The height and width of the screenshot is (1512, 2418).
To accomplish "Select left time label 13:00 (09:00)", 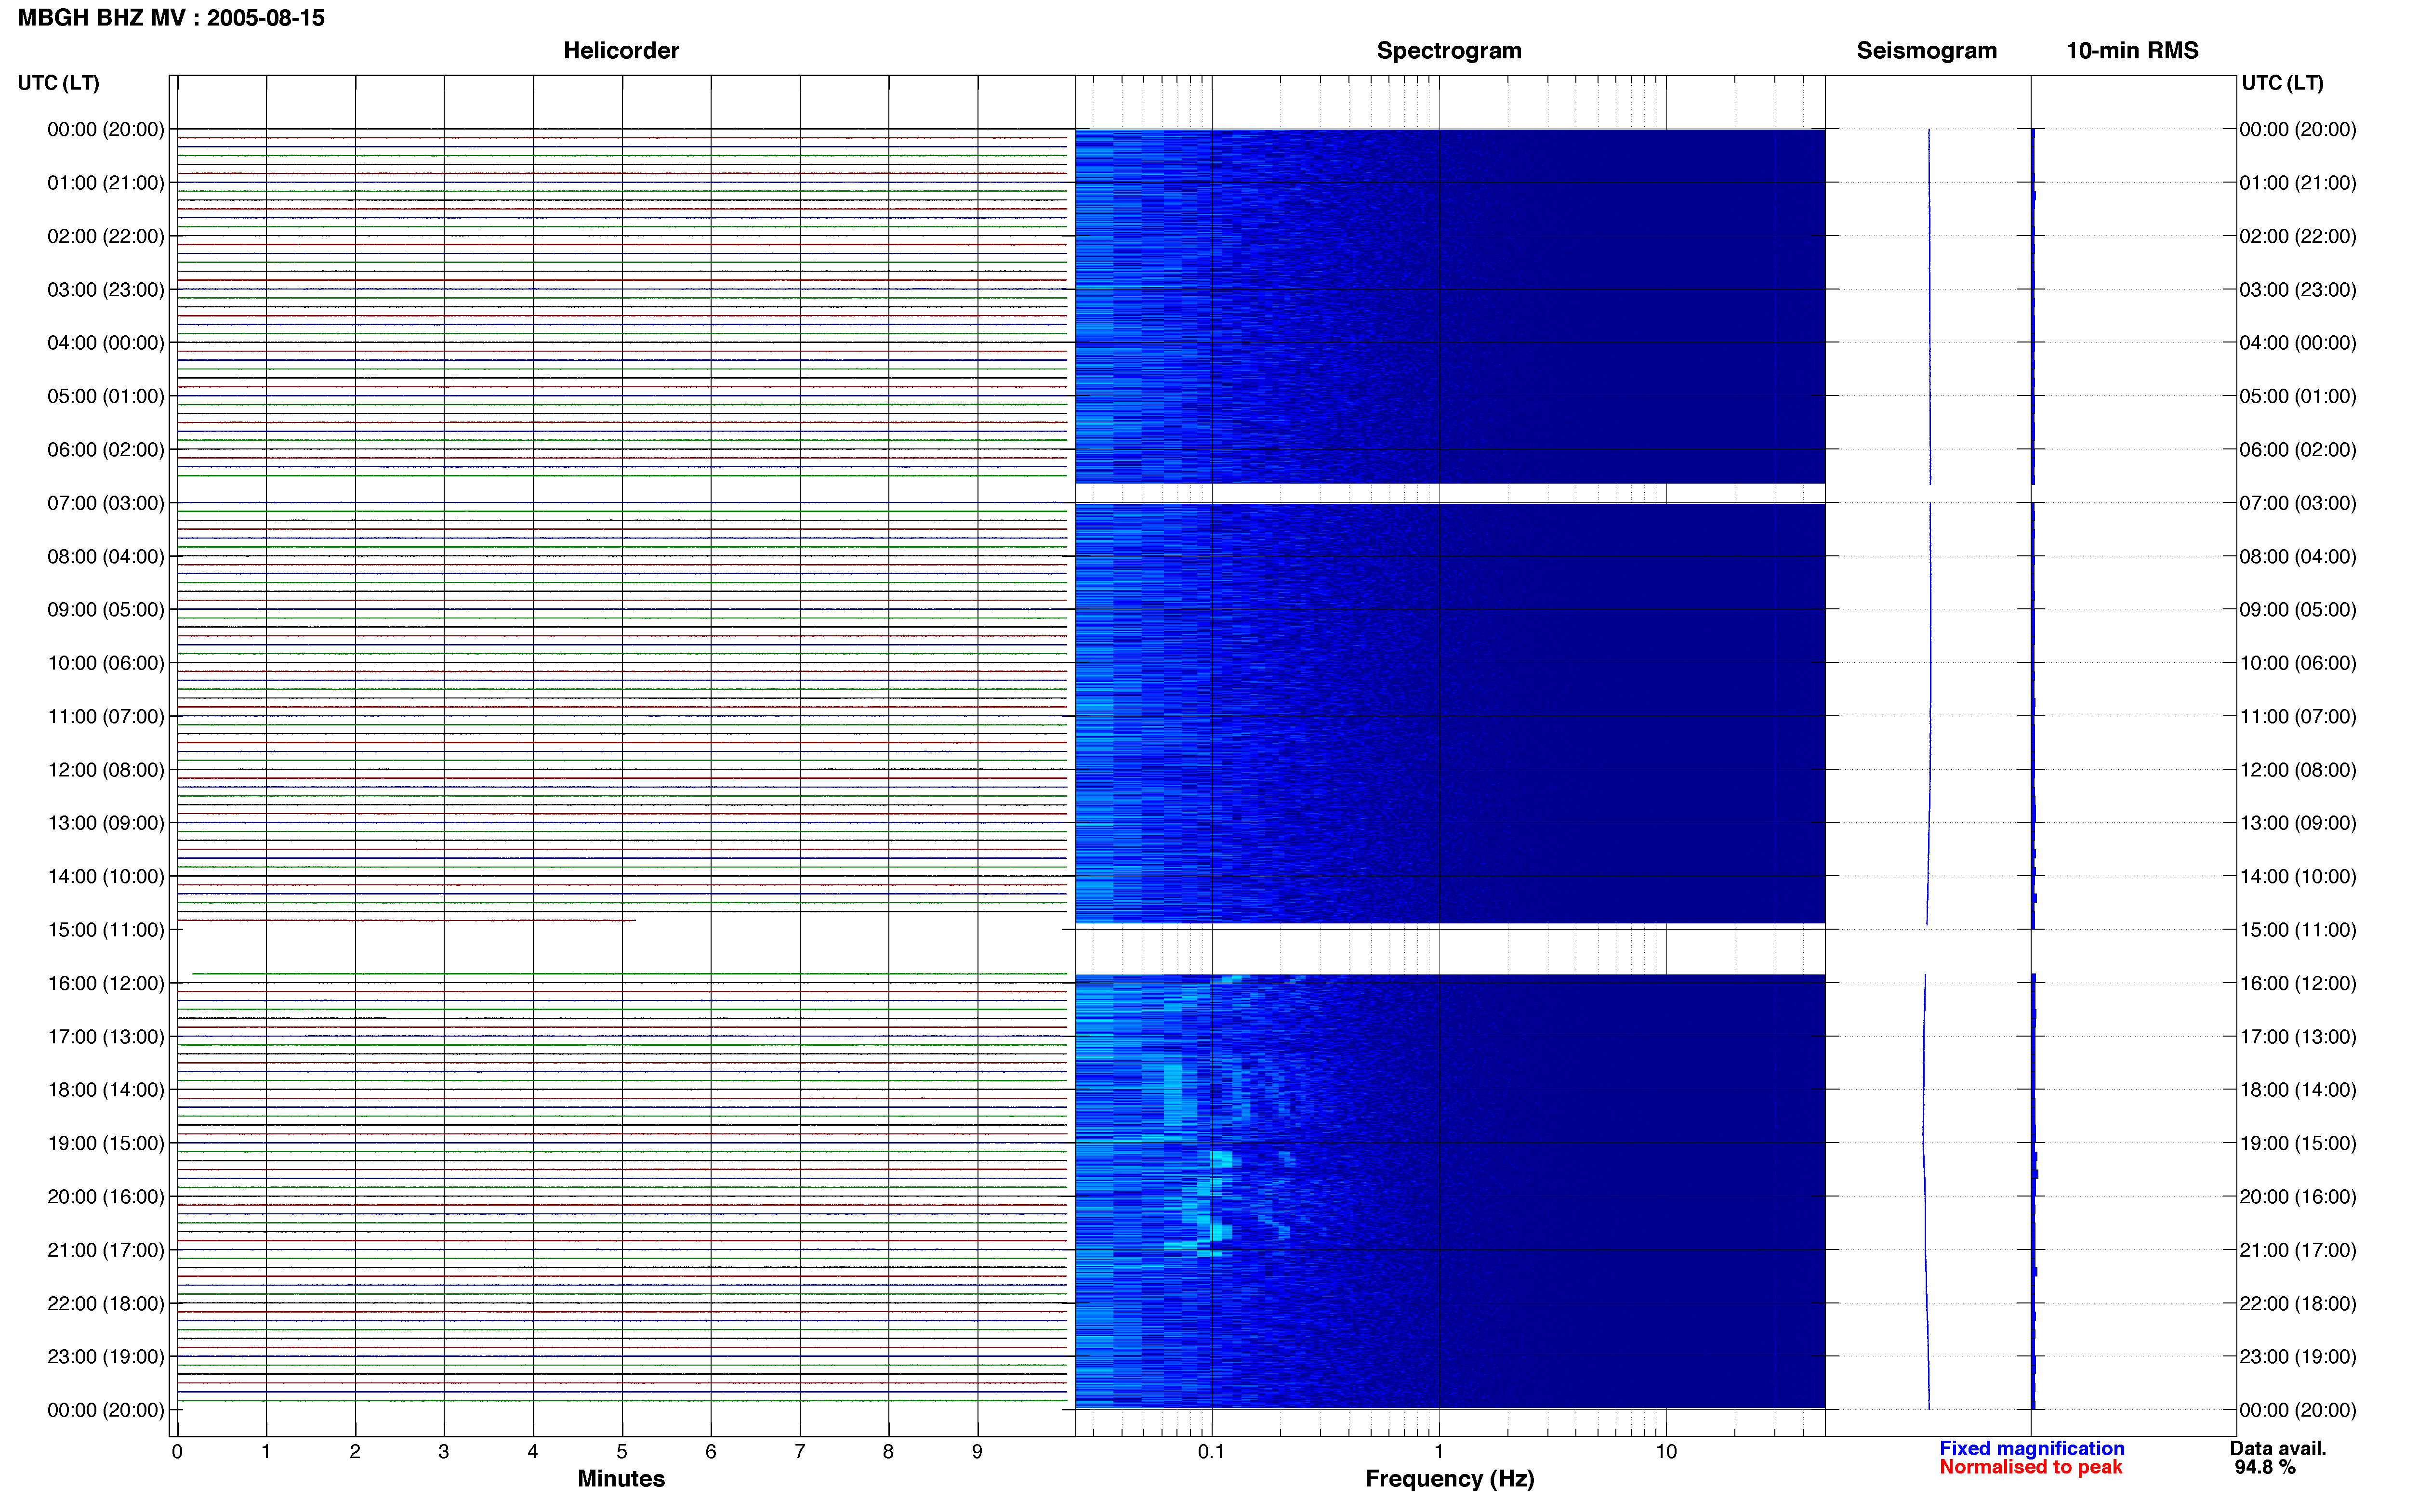I will click(x=105, y=823).
